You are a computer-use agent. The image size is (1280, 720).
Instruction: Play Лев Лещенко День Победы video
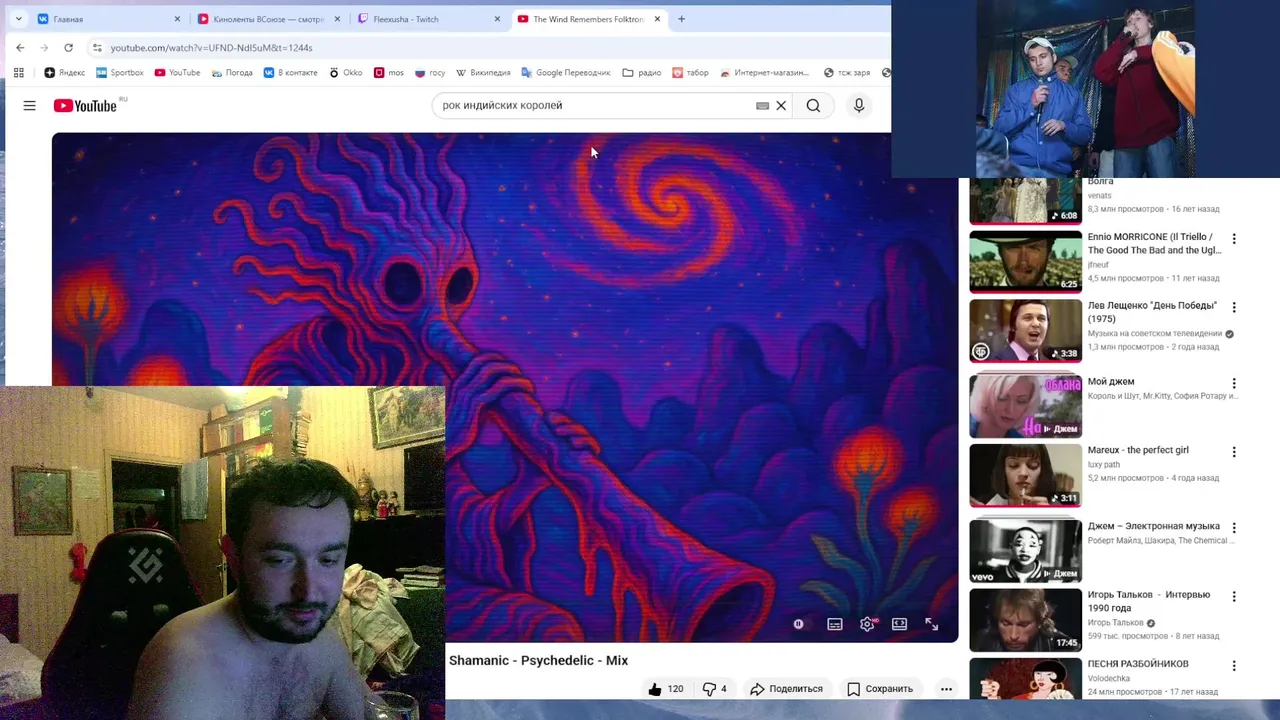click(1025, 330)
